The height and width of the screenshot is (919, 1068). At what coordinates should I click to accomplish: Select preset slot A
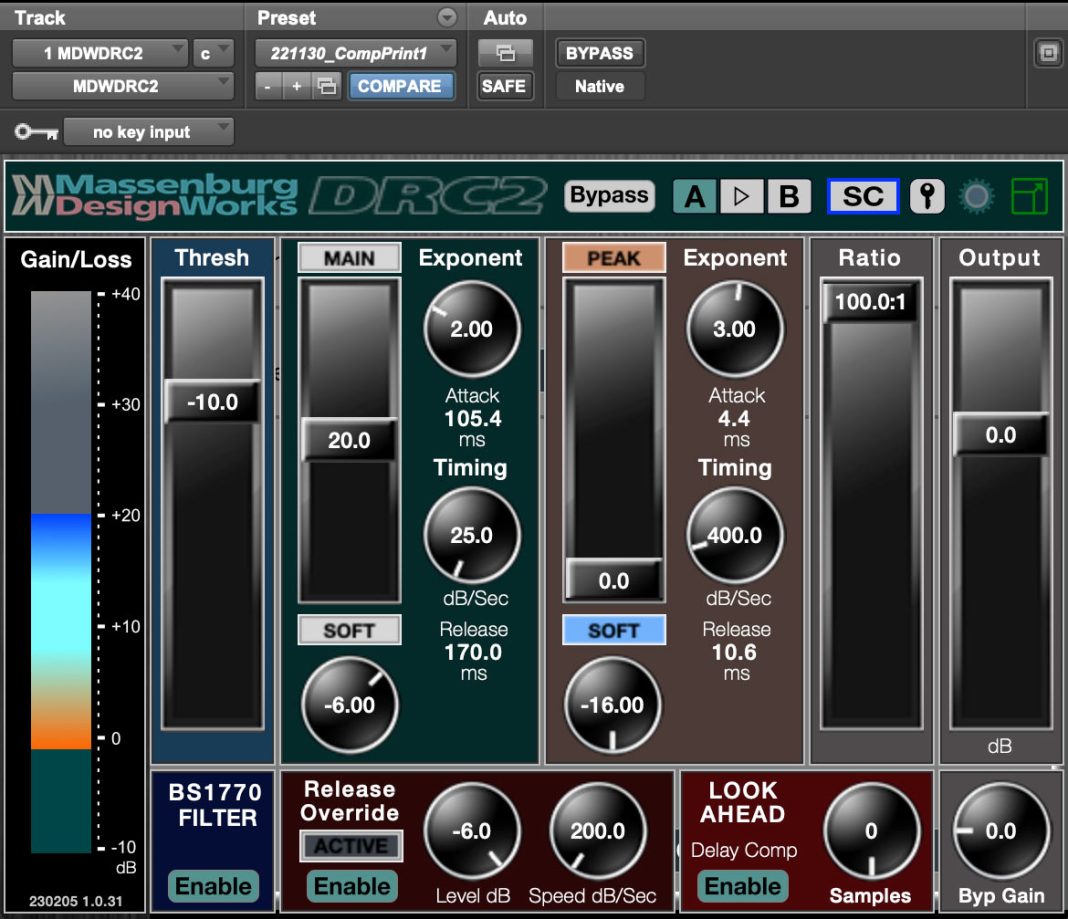pyautogui.click(x=695, y=197)
